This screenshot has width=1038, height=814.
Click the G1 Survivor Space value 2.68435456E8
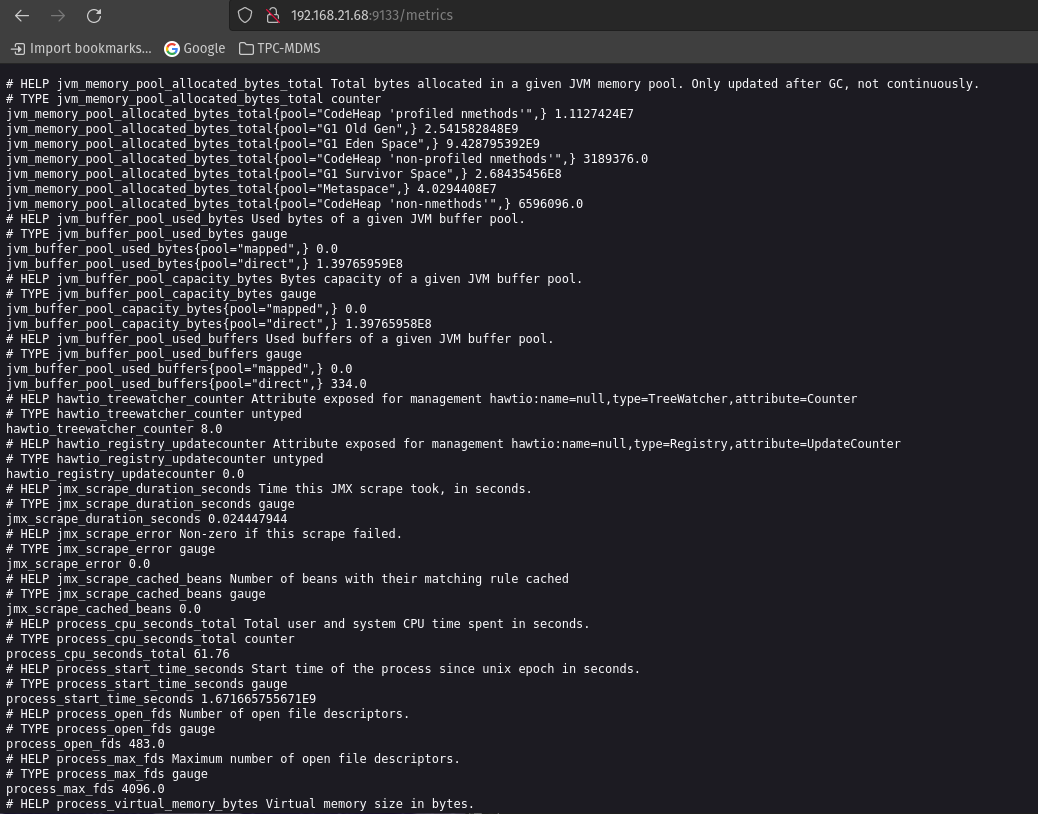[518, 173]
